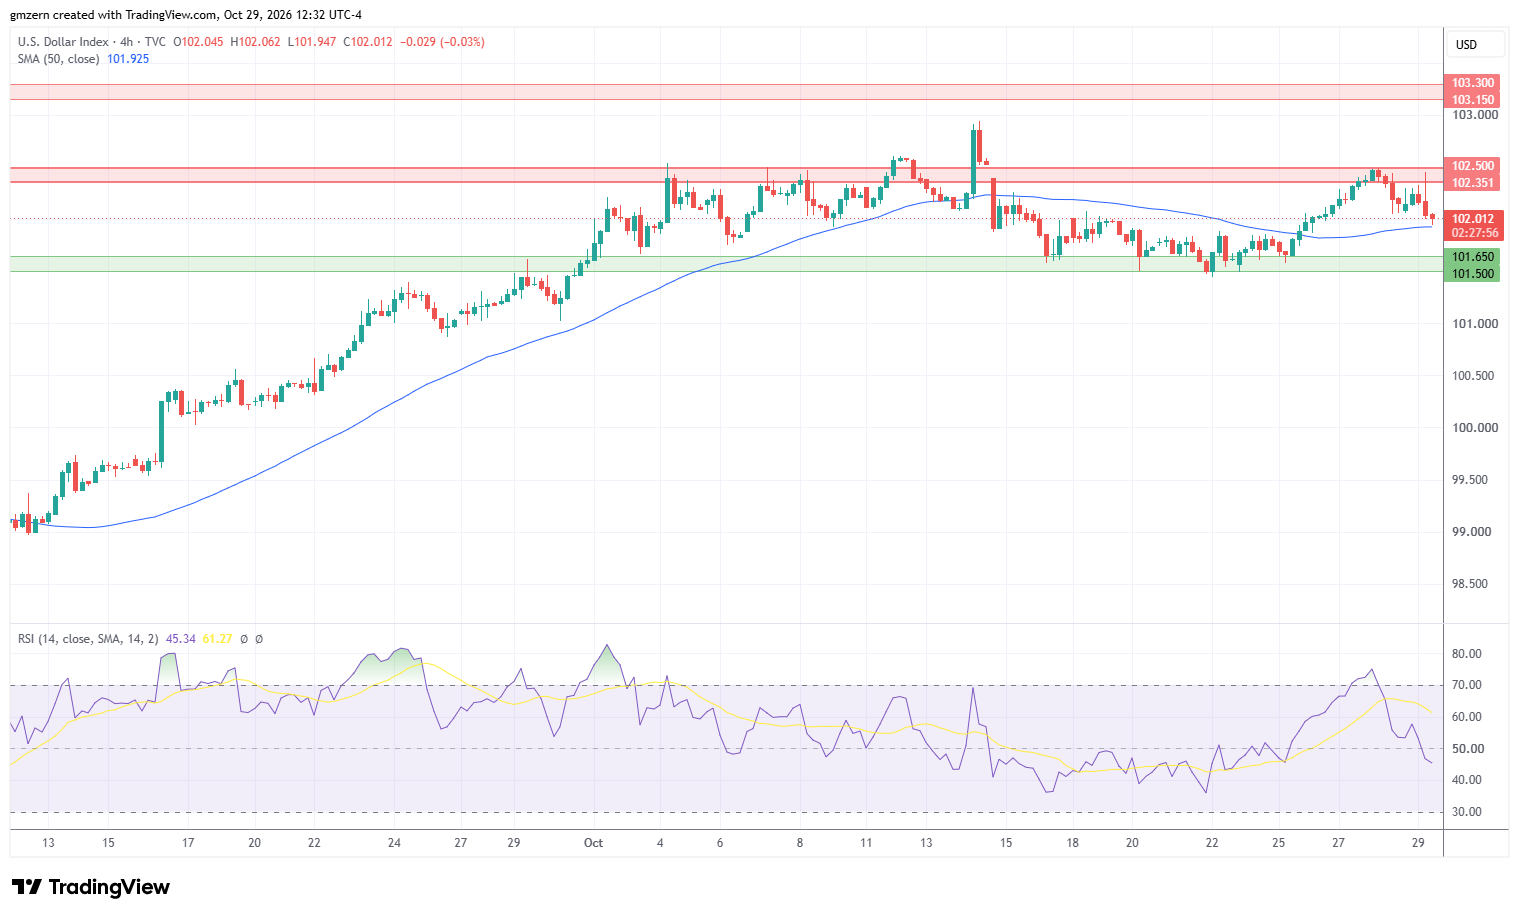This screenshot has width=1519, height=917.
Task: Click the chart creation caption by gmzern
Action: tap(186, 15)
